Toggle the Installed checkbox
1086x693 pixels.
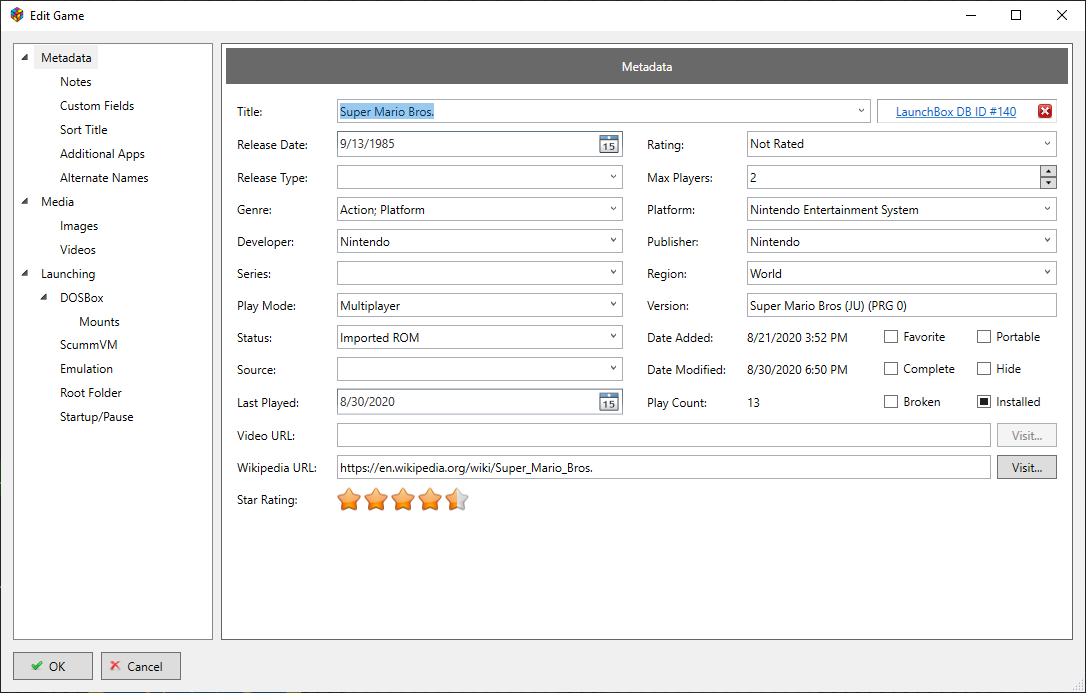pyautogui.click(x=983, y=402)
